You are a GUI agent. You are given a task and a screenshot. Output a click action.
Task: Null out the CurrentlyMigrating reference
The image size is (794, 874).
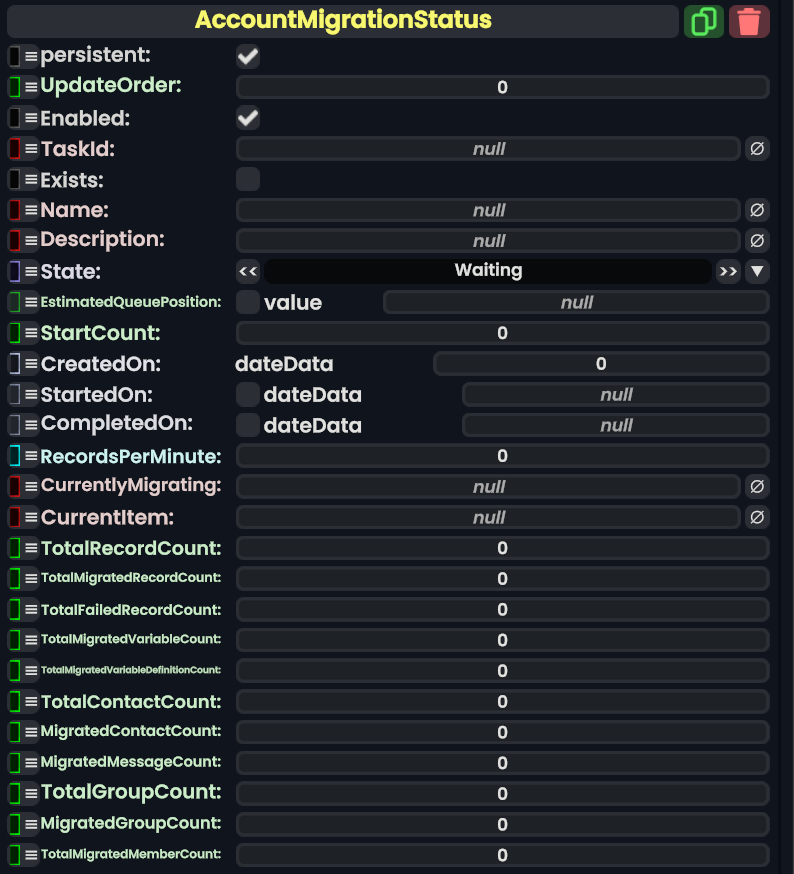tap(757, 486)
